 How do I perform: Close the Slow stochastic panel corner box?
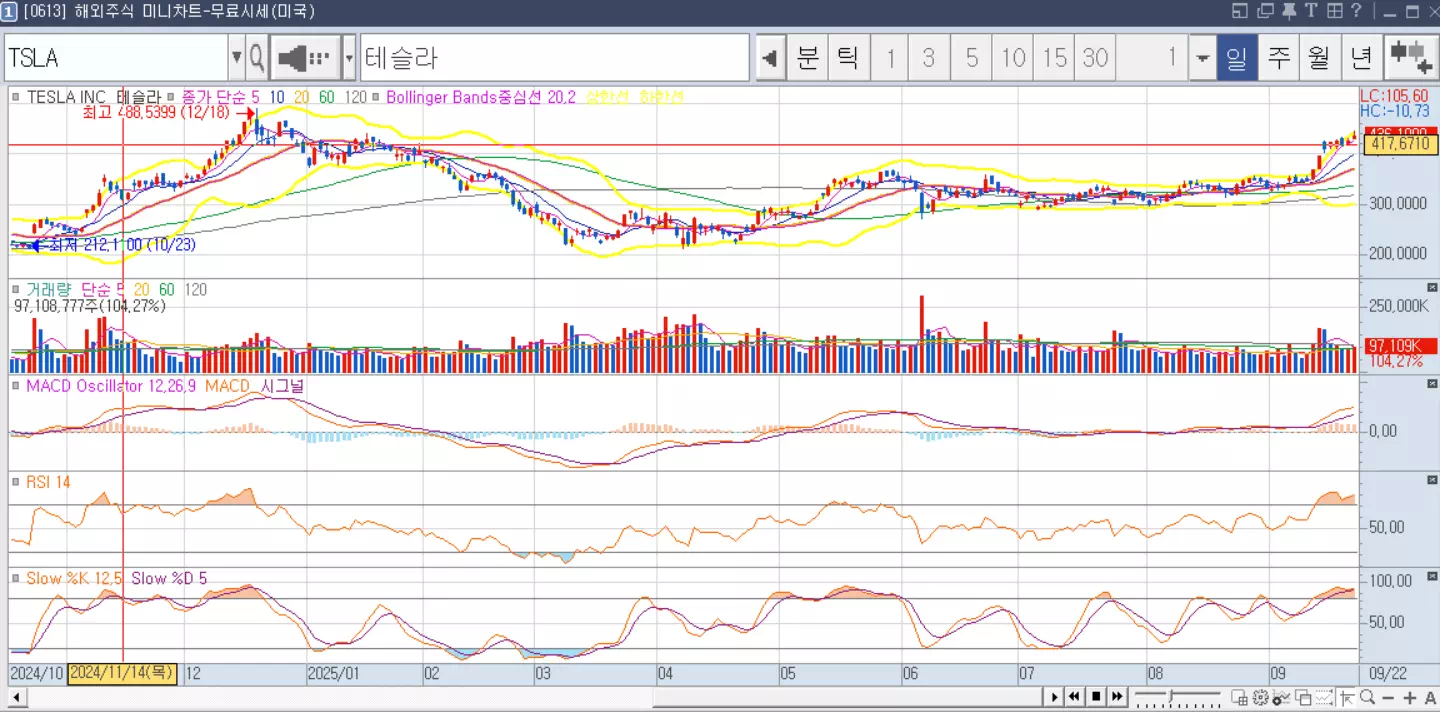(1432, 576)
